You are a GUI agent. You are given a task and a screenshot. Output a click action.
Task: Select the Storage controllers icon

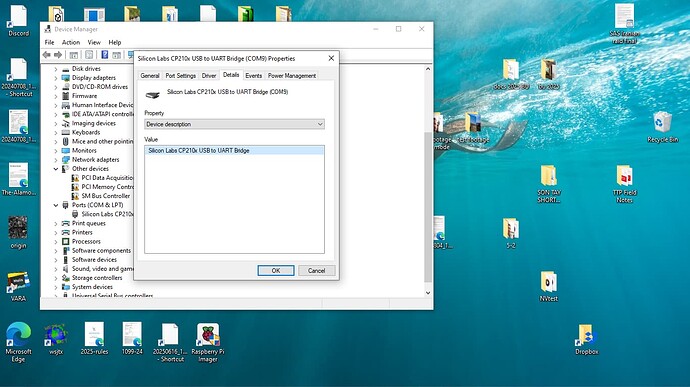pyautogui.click(x=66, y=278)
